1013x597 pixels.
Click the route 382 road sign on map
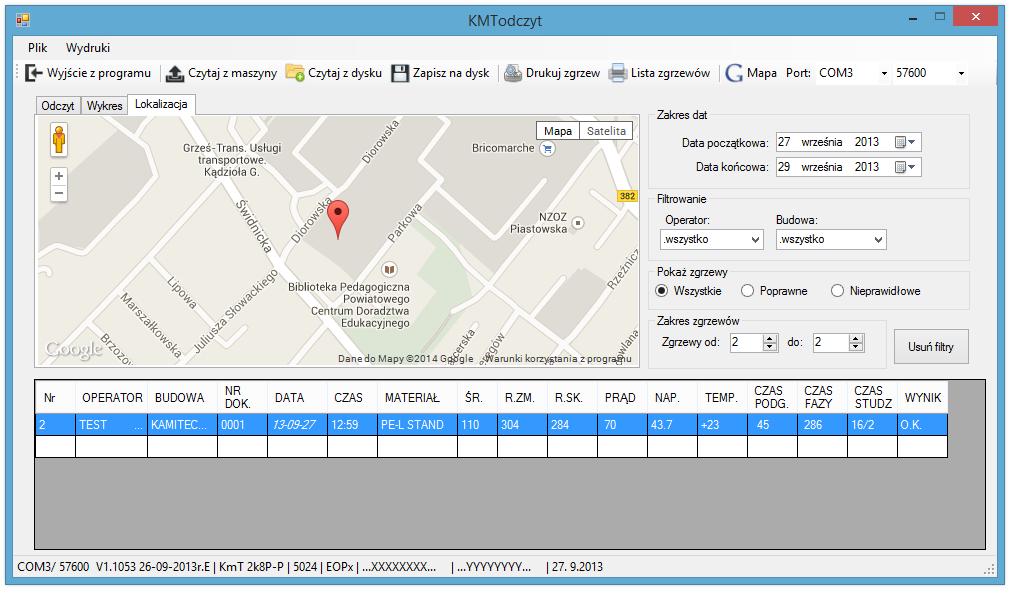(x=627, y=196)
